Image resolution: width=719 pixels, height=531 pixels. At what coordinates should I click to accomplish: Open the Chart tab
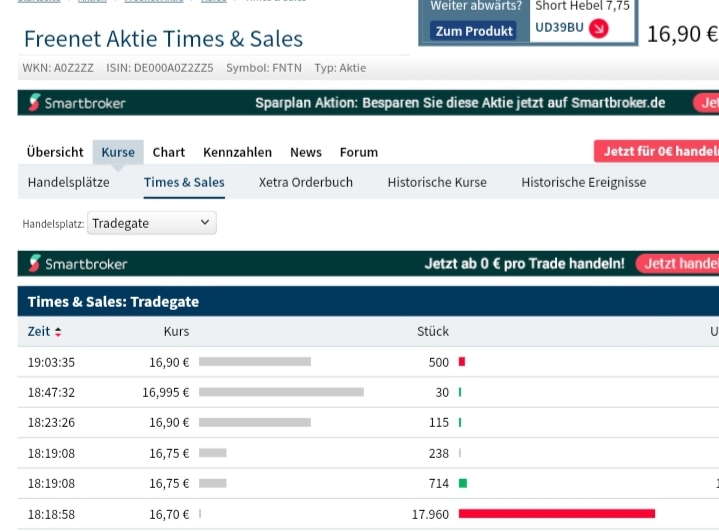click(x=169, y=152)
